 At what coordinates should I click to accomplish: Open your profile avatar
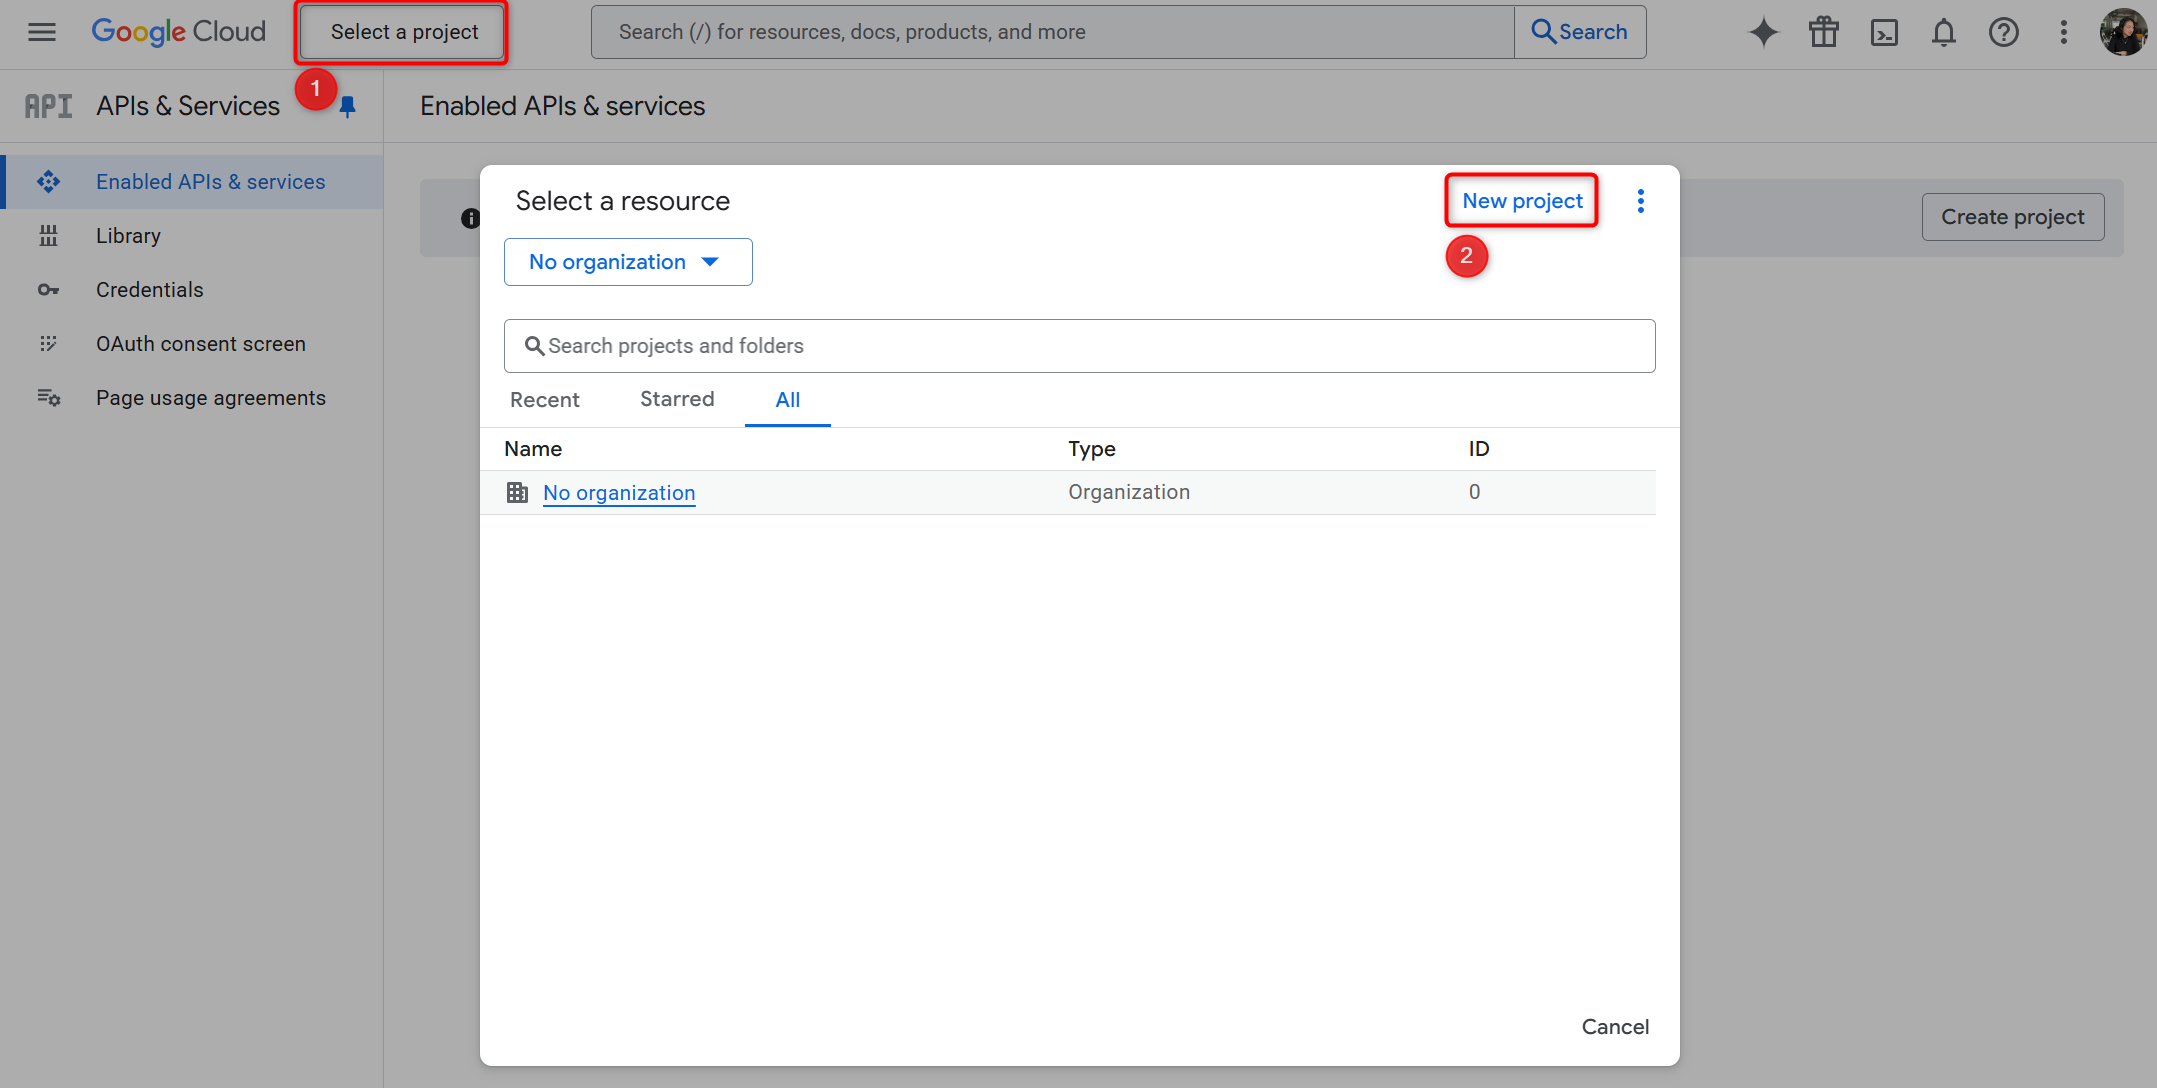tap(2123, 31)
